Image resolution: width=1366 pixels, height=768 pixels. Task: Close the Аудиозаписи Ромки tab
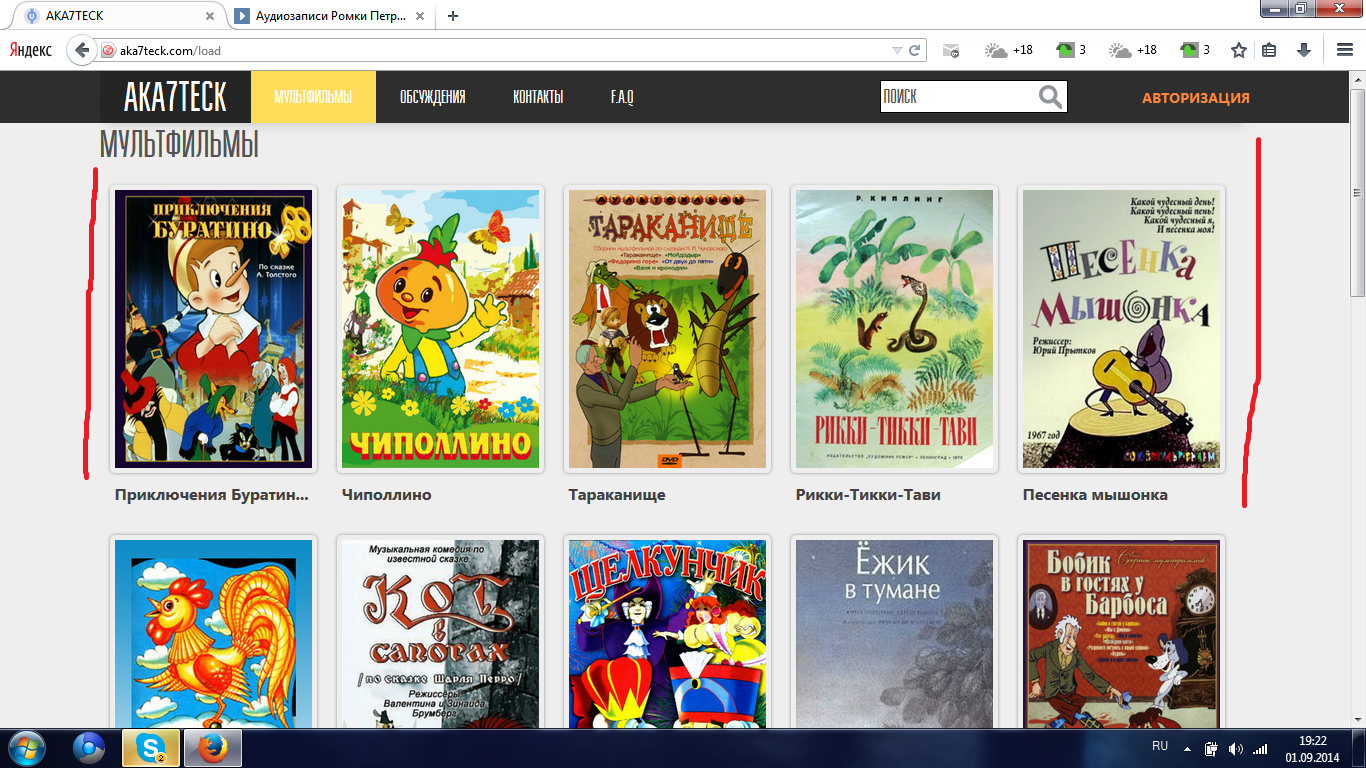422,16
